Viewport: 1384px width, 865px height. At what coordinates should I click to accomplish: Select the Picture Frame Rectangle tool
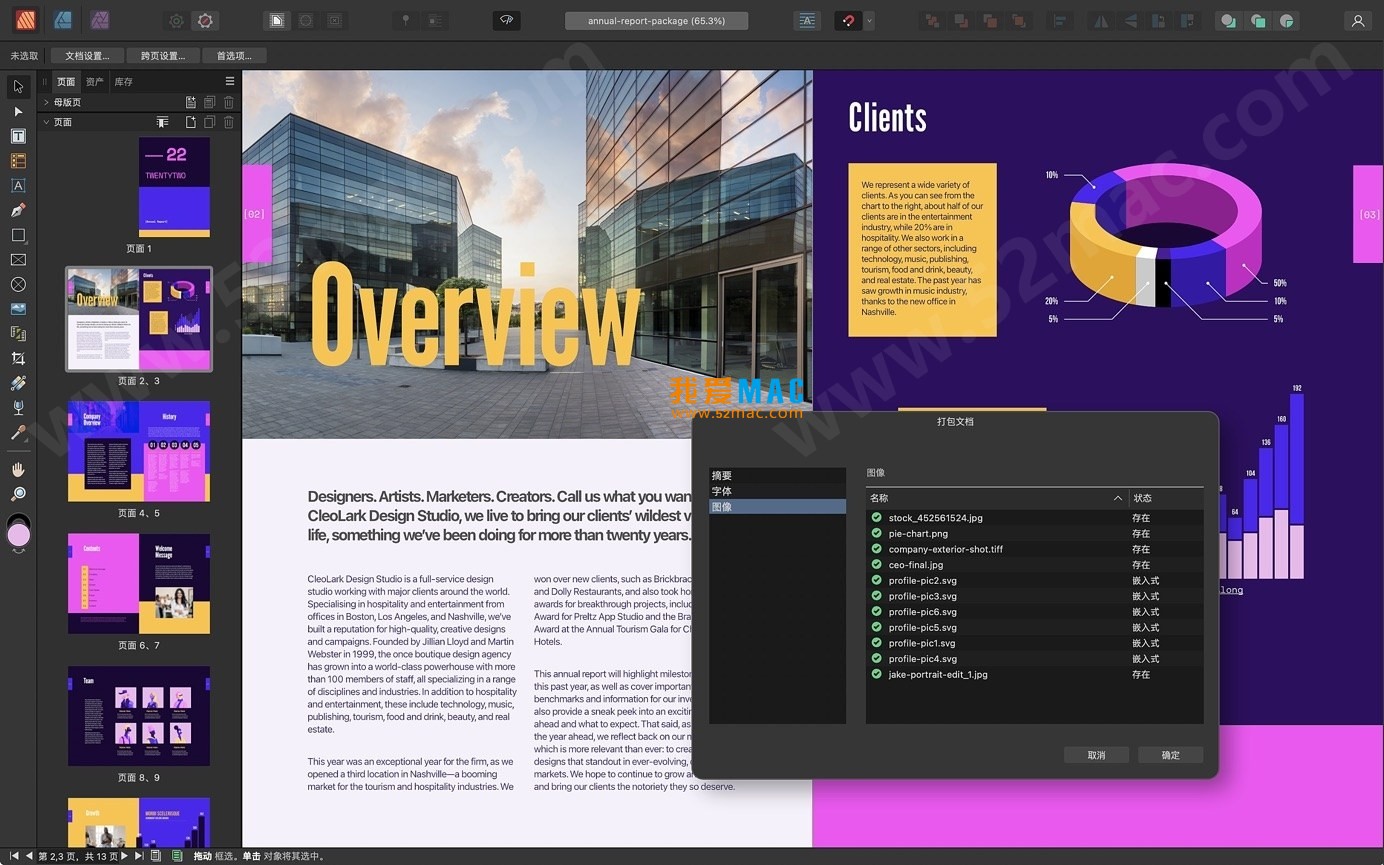point(18,260)
